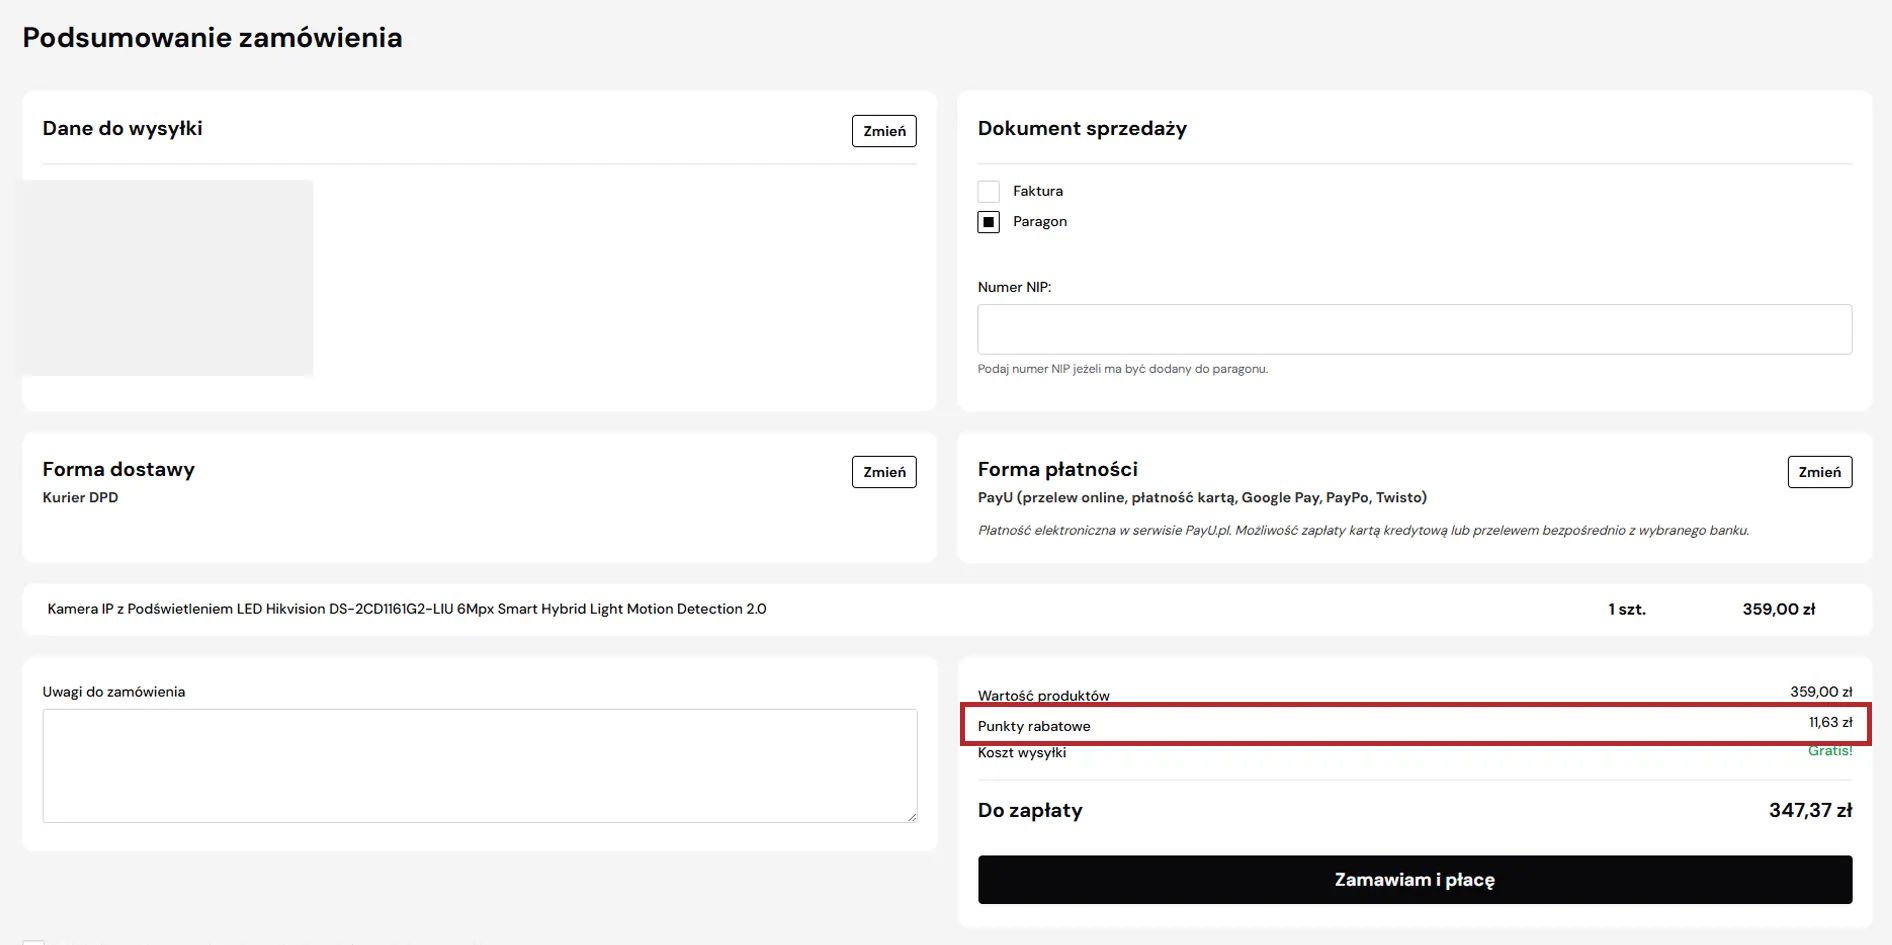Click the PayU payment method title
This screenshot has height=945, width=1892.
(x=1201, y=497)
